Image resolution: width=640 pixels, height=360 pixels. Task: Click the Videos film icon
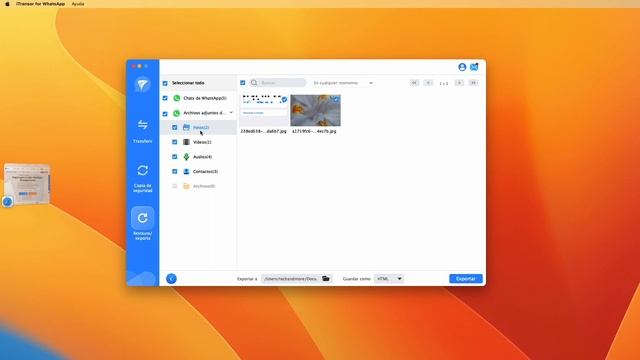click(186, 142)
